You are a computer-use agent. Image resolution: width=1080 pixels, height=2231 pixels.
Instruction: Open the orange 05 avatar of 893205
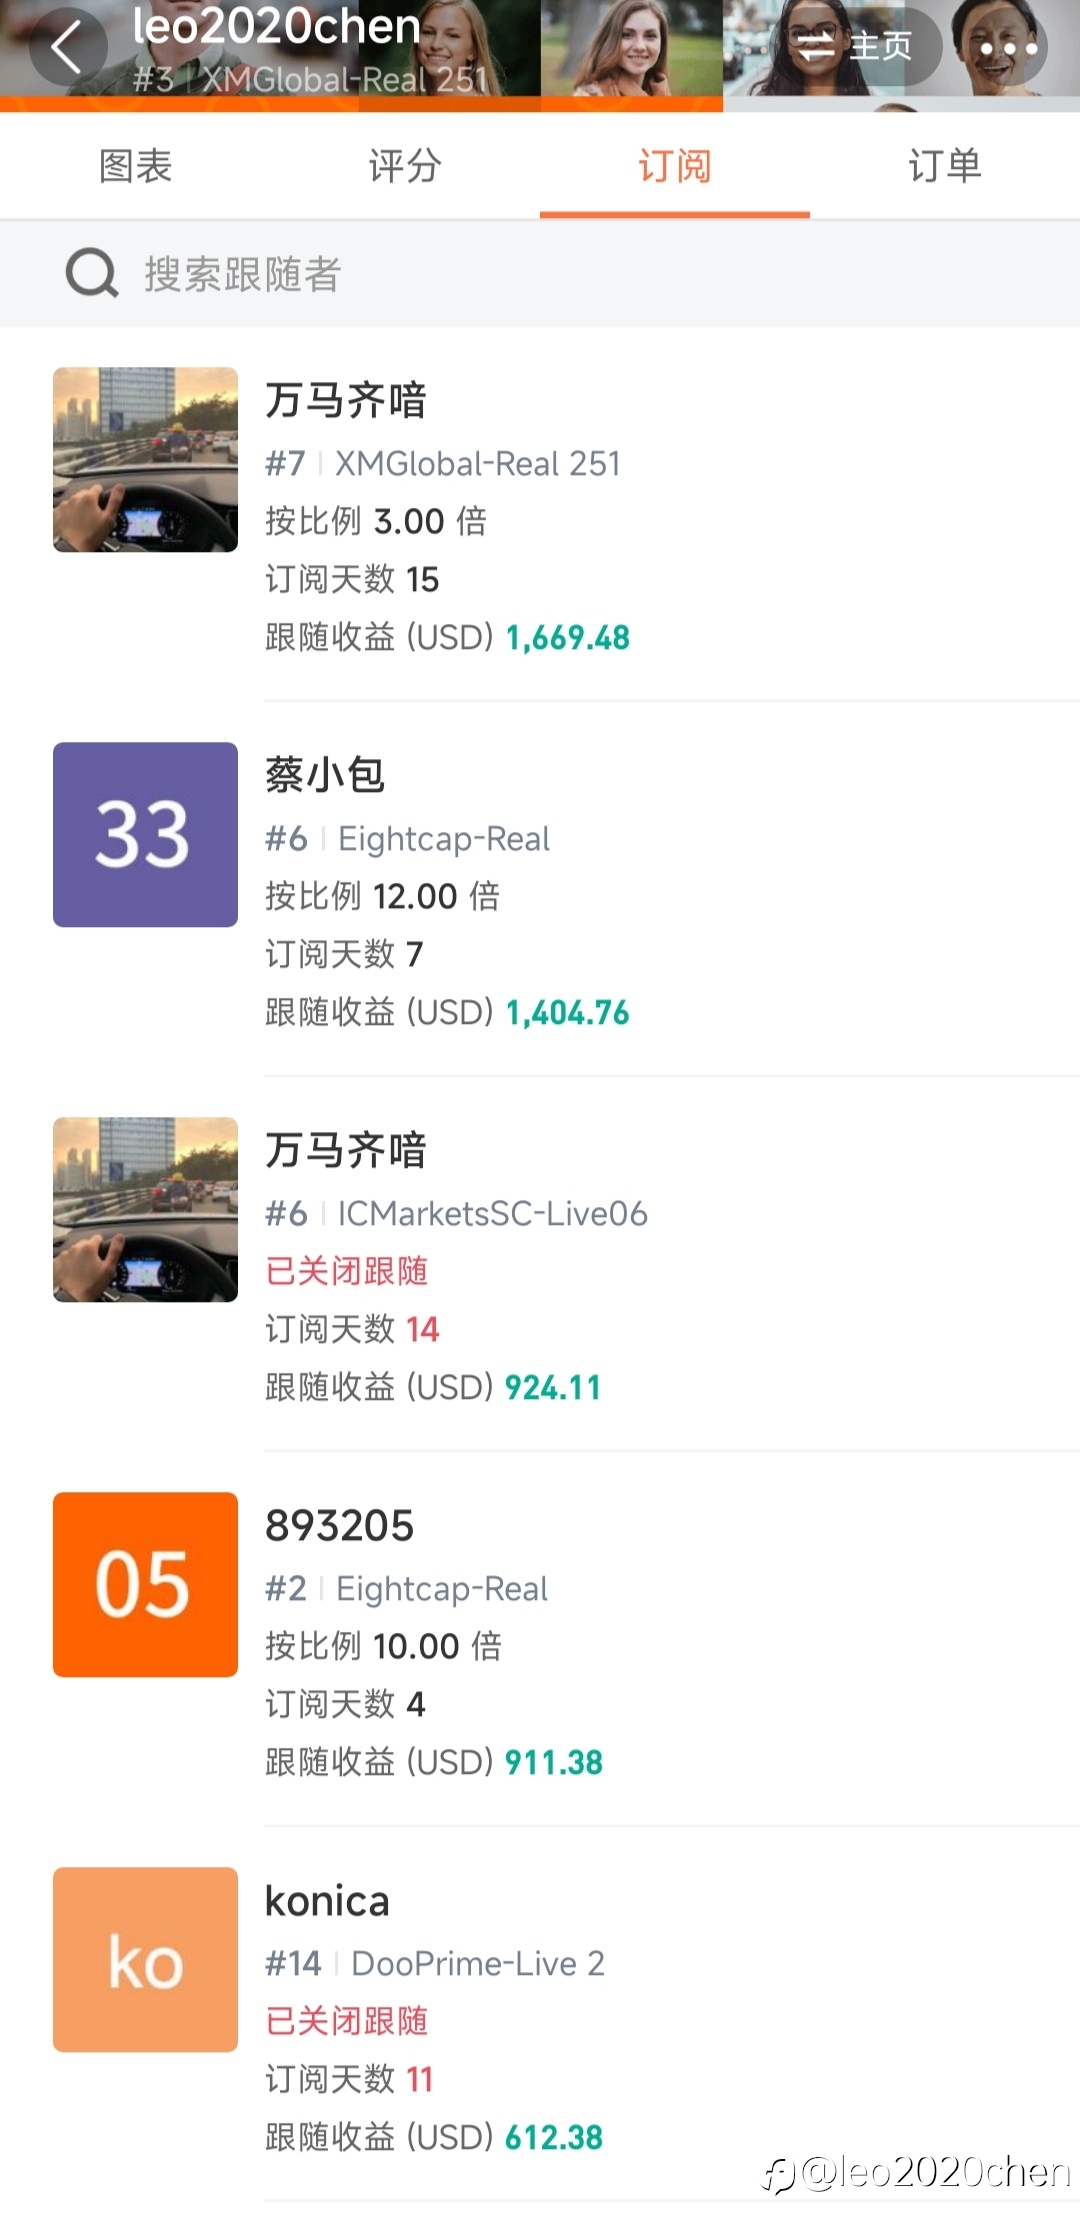click(x=145, y=1584)
